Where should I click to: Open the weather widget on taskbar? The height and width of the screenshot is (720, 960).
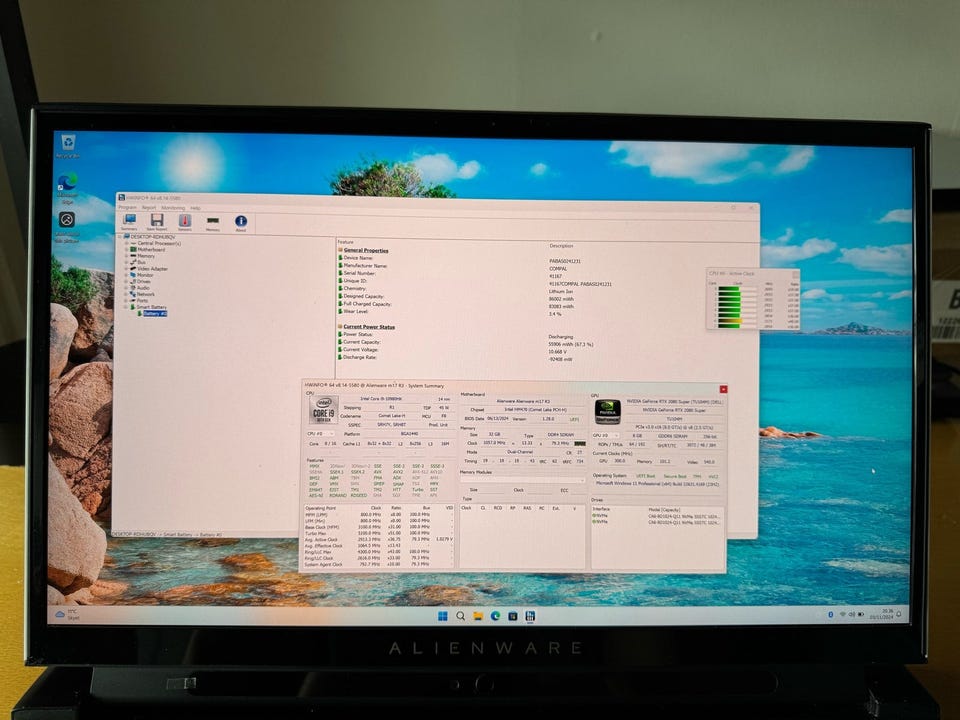(67, 615)
